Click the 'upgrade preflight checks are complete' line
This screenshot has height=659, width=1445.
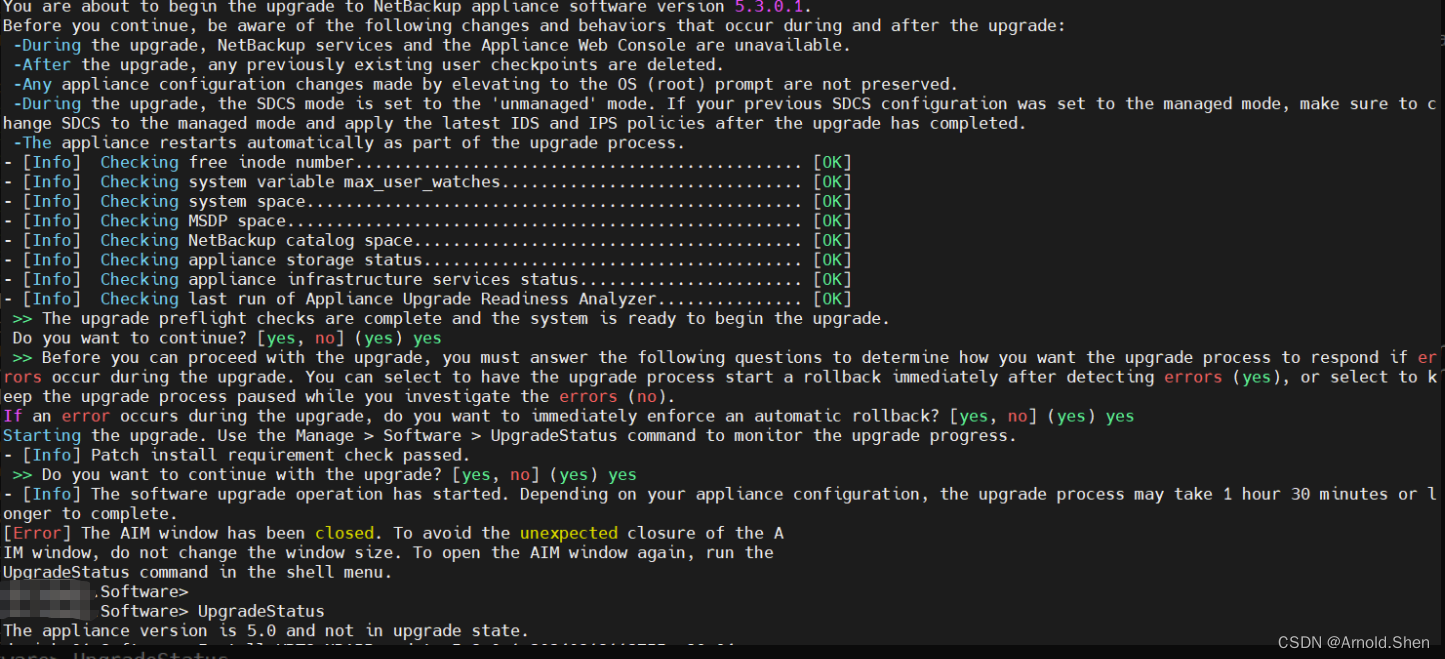pos(450,318)
